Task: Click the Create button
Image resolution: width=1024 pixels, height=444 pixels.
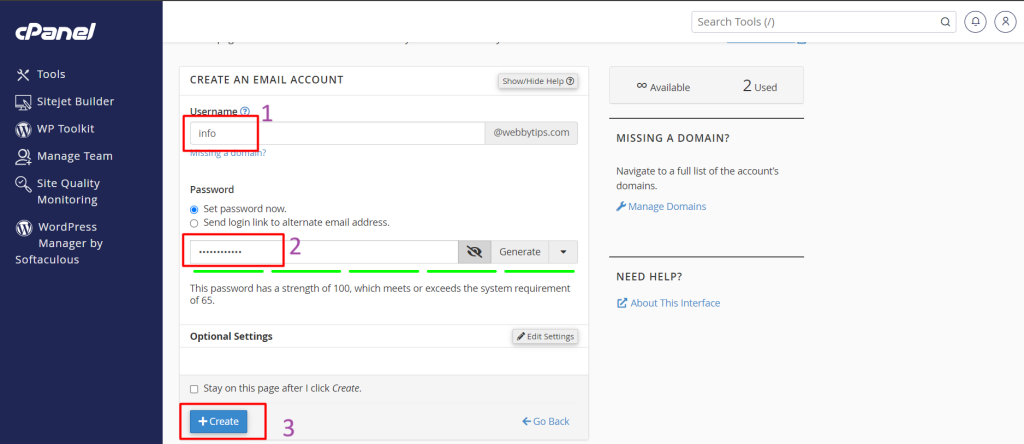Action: (x=219, y=422)
